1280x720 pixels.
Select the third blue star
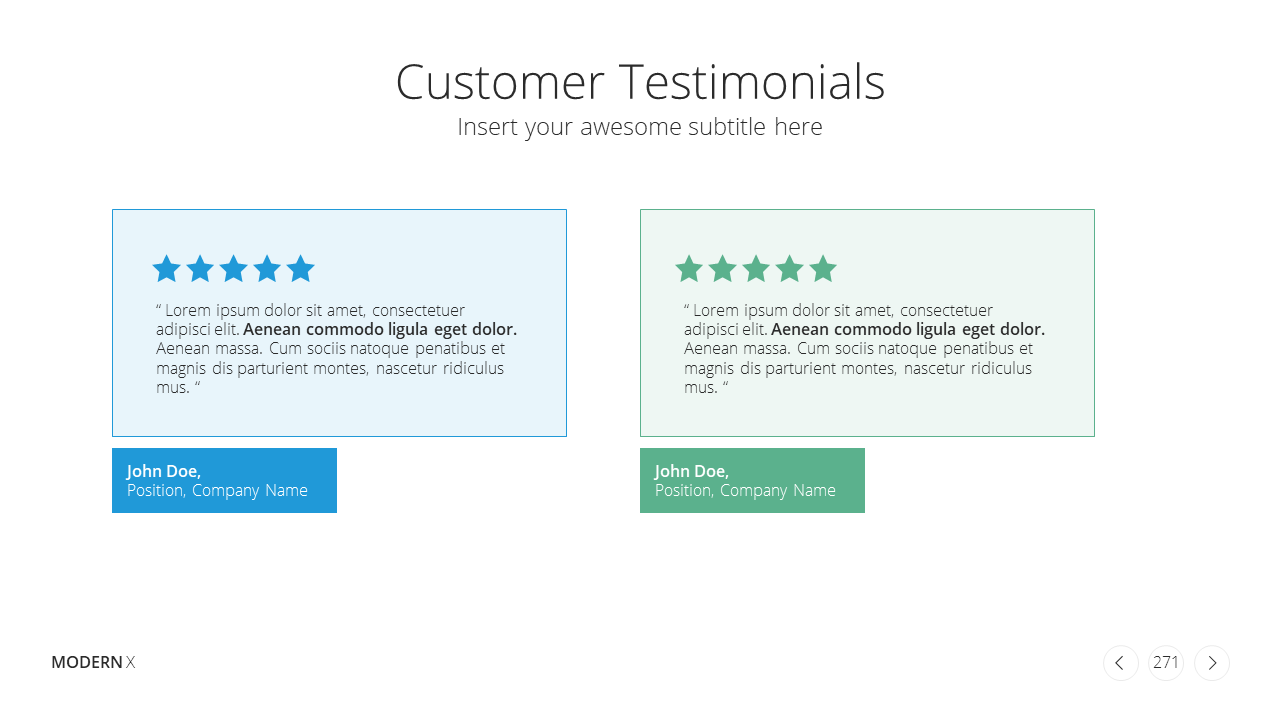(233, 268)
